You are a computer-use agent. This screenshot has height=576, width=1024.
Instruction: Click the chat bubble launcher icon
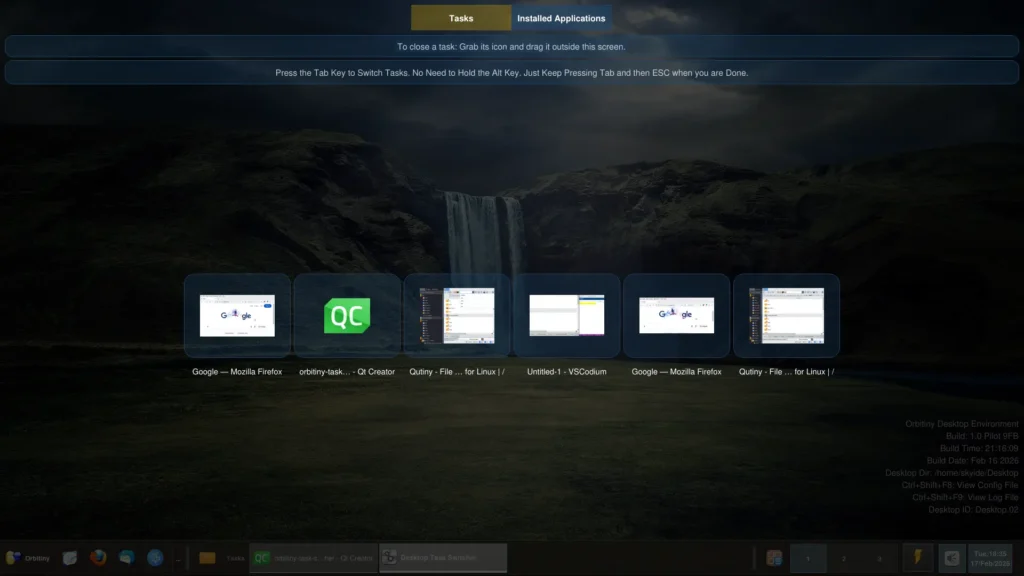tap(126, 558)
